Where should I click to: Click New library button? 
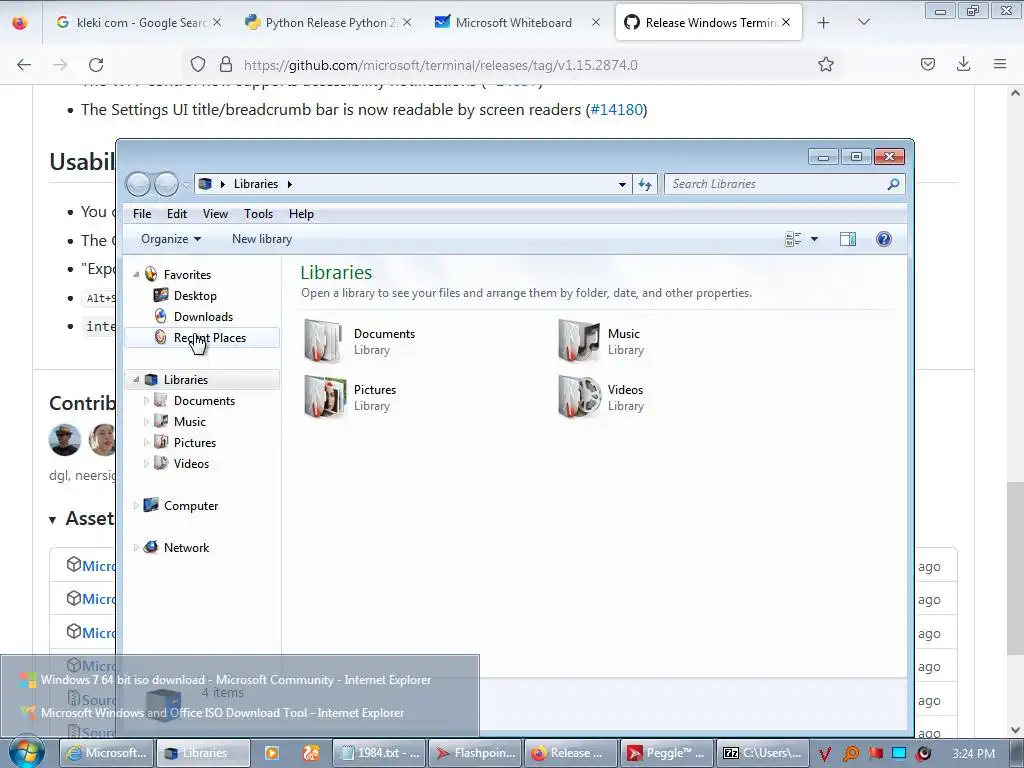click(x=262, y=239)
